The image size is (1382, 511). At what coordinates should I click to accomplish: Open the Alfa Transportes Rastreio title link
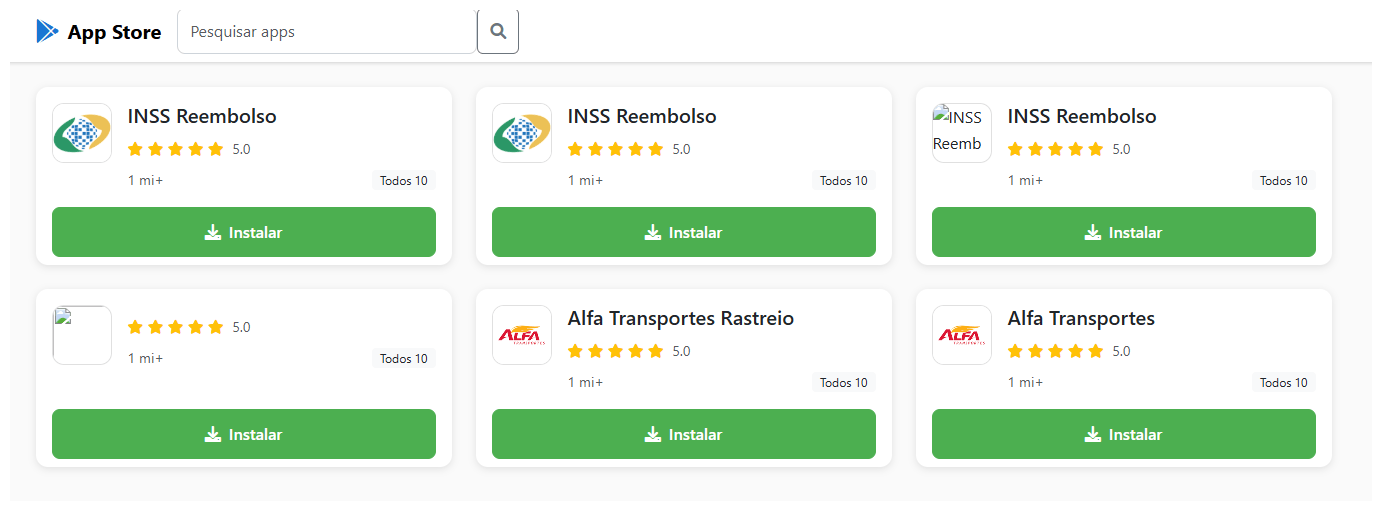coord(681,319)
